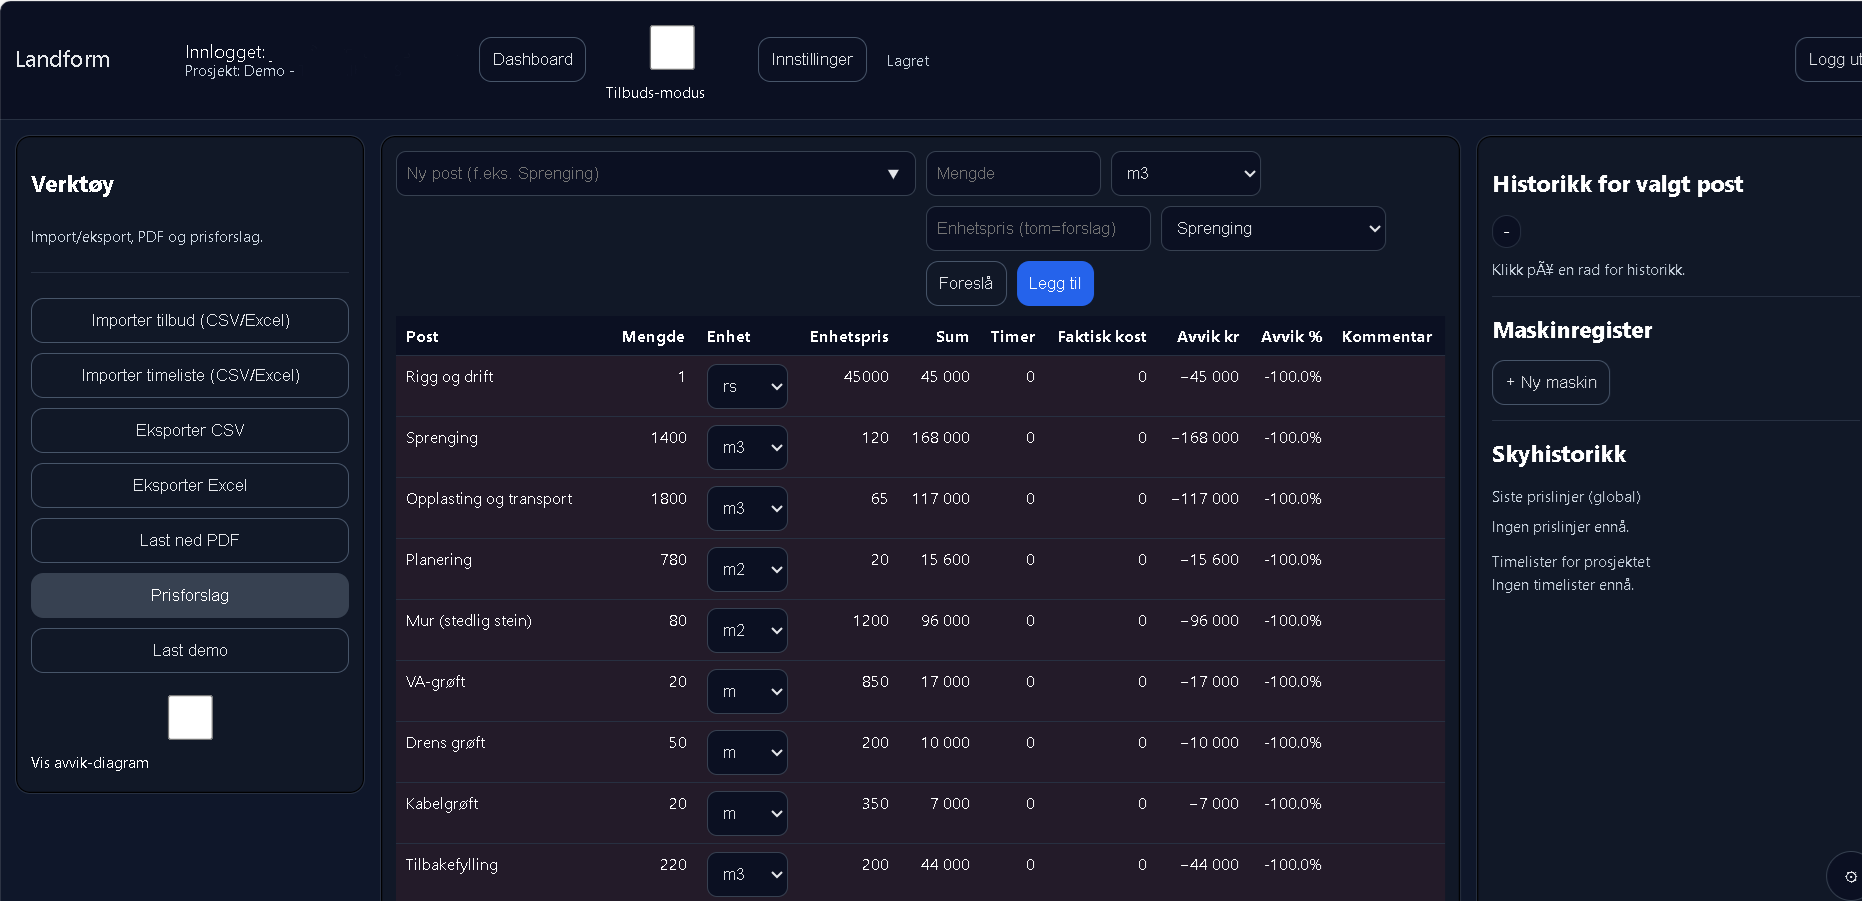Expand the Sprenging category dropdown
The width and height of the screenshot is (1862, 901).
tap(1272, 229)
